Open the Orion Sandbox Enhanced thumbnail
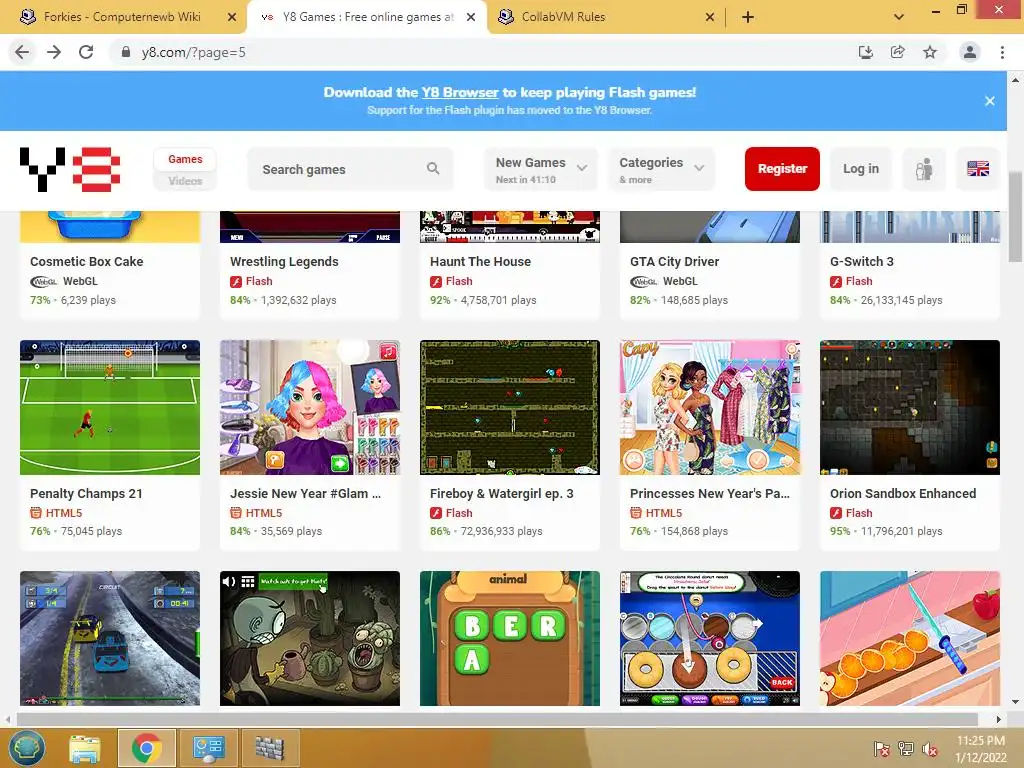The width and height of the screenshot is (1024, 768). (910, 407)
